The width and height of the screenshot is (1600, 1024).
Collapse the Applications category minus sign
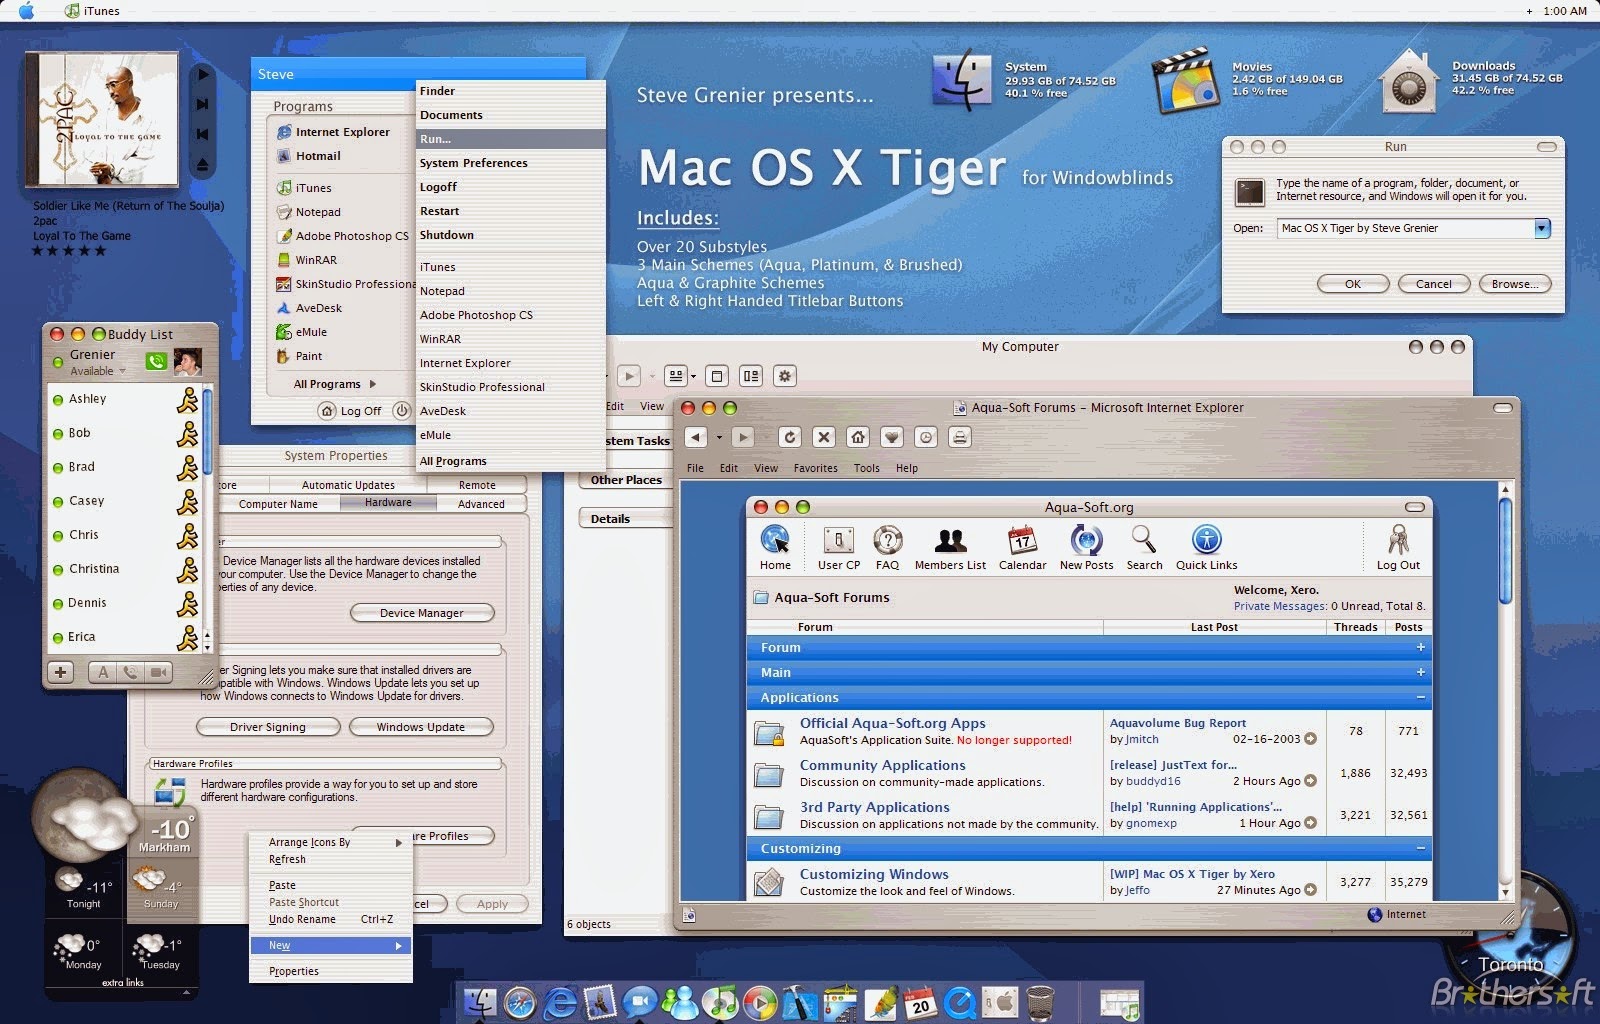click(1420, 697)
